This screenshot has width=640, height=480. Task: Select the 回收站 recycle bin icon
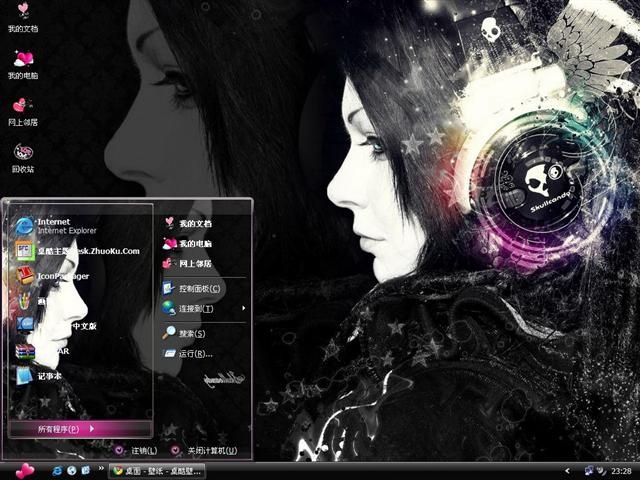(x=23, y=158)
